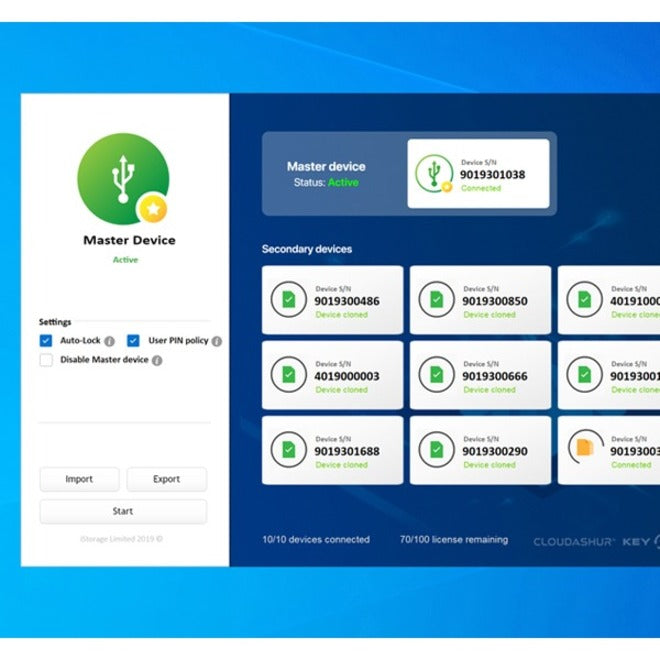Click the orange connected device icon
This screenshot has width=660, height=660.
click(x=584, y=450)
